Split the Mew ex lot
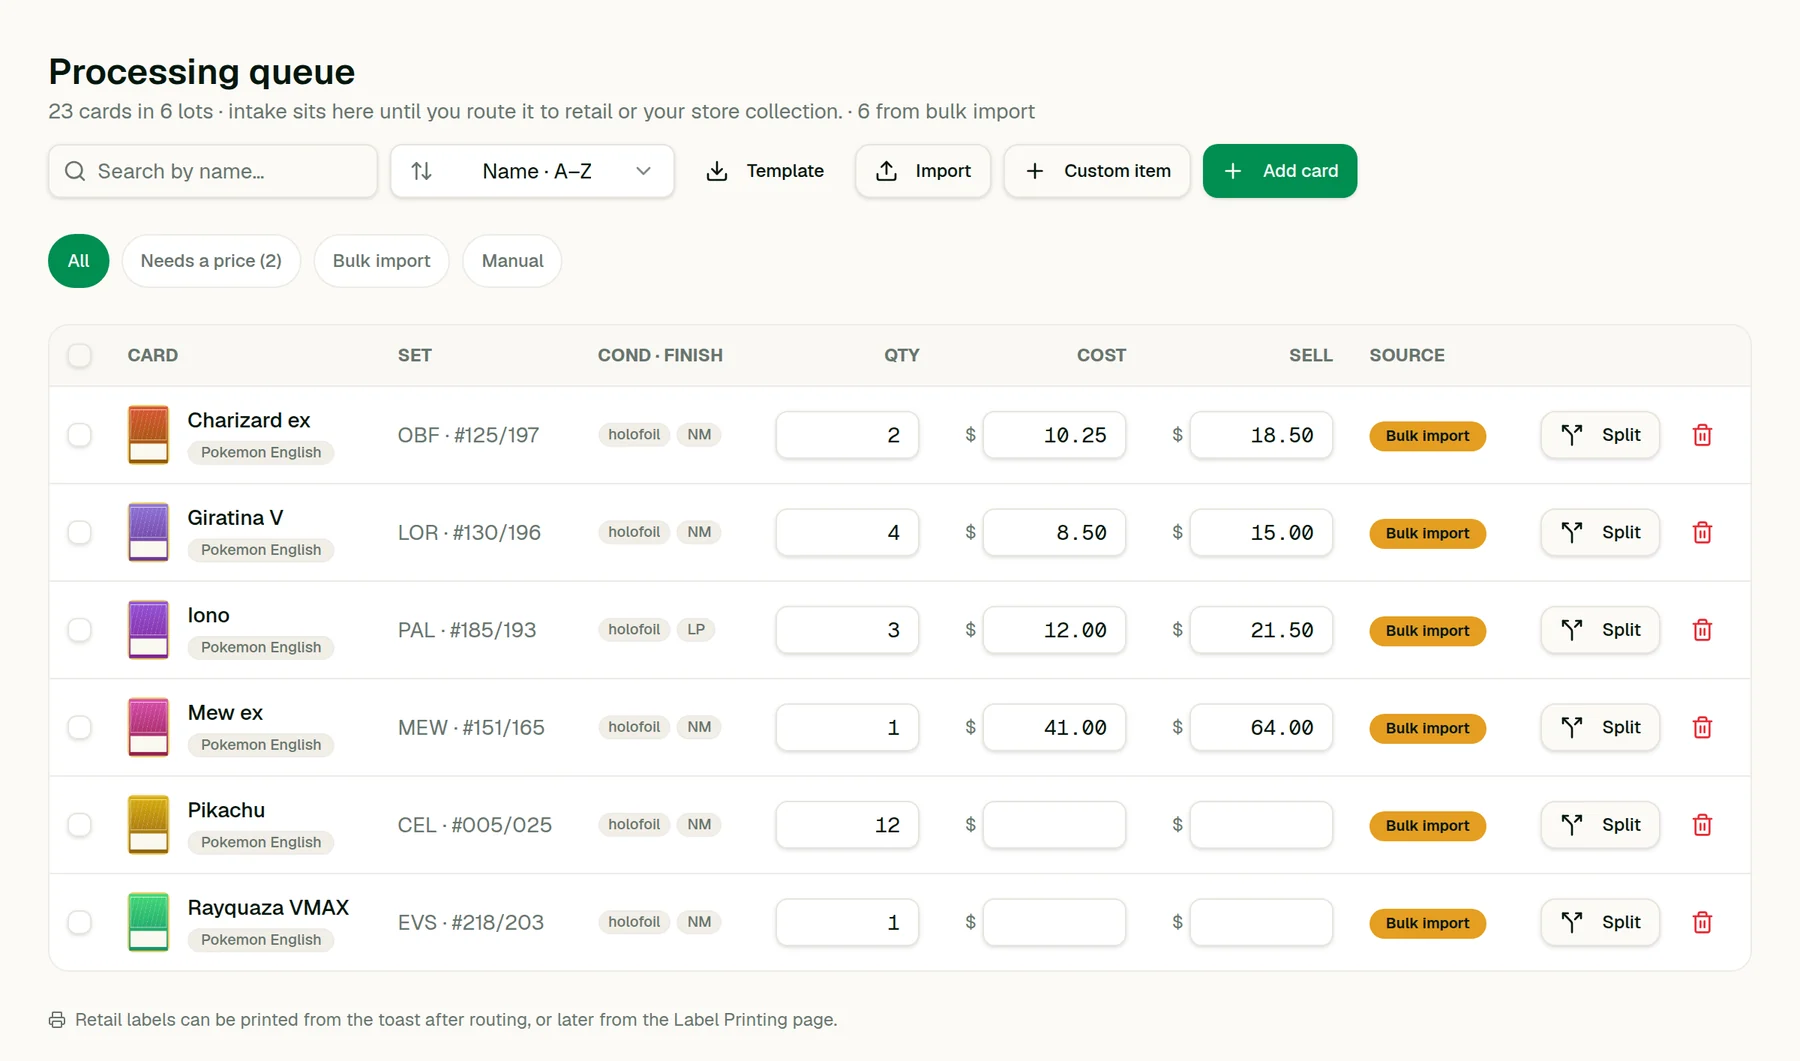The image size is (1800, 1061). coord(1600,728)
